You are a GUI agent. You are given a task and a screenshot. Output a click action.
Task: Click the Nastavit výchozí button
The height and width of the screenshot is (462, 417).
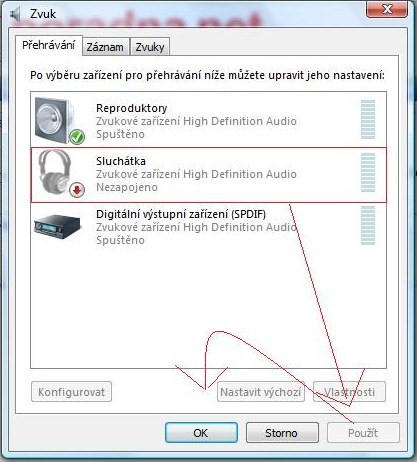coord(261,392)
